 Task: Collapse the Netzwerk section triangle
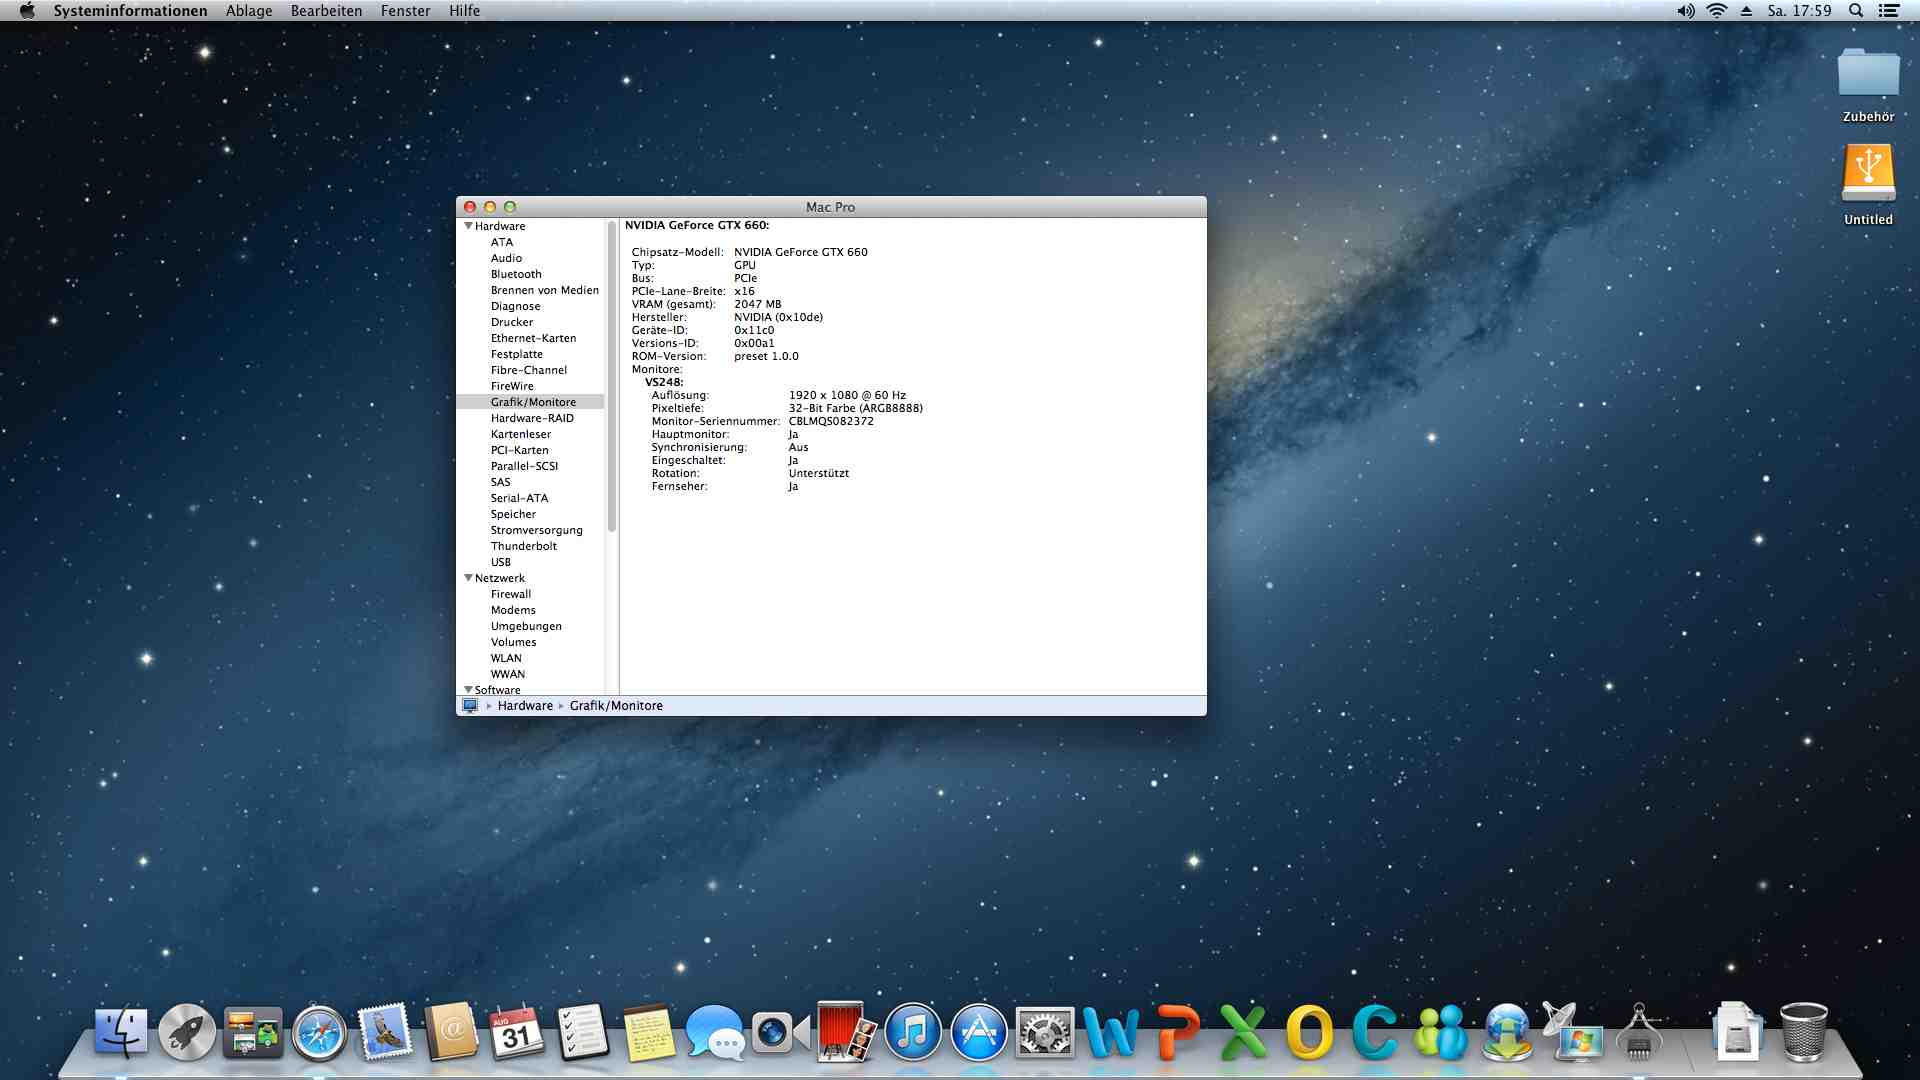[468, 578]
